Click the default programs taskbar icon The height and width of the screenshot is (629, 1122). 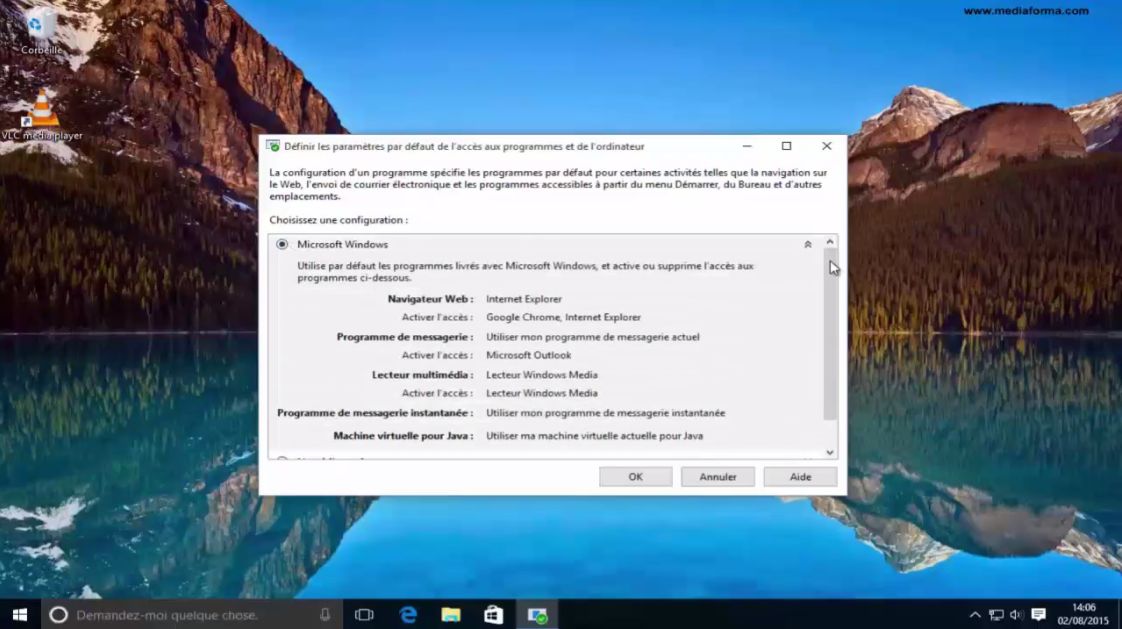click(537, 615)
